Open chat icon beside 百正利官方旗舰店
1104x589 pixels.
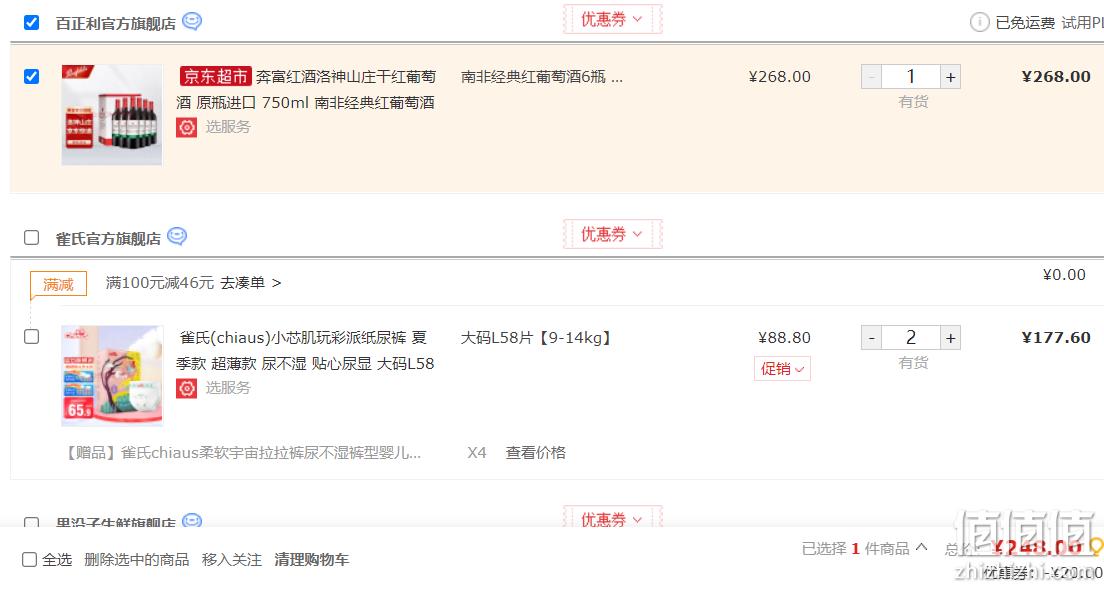point(192,22)
